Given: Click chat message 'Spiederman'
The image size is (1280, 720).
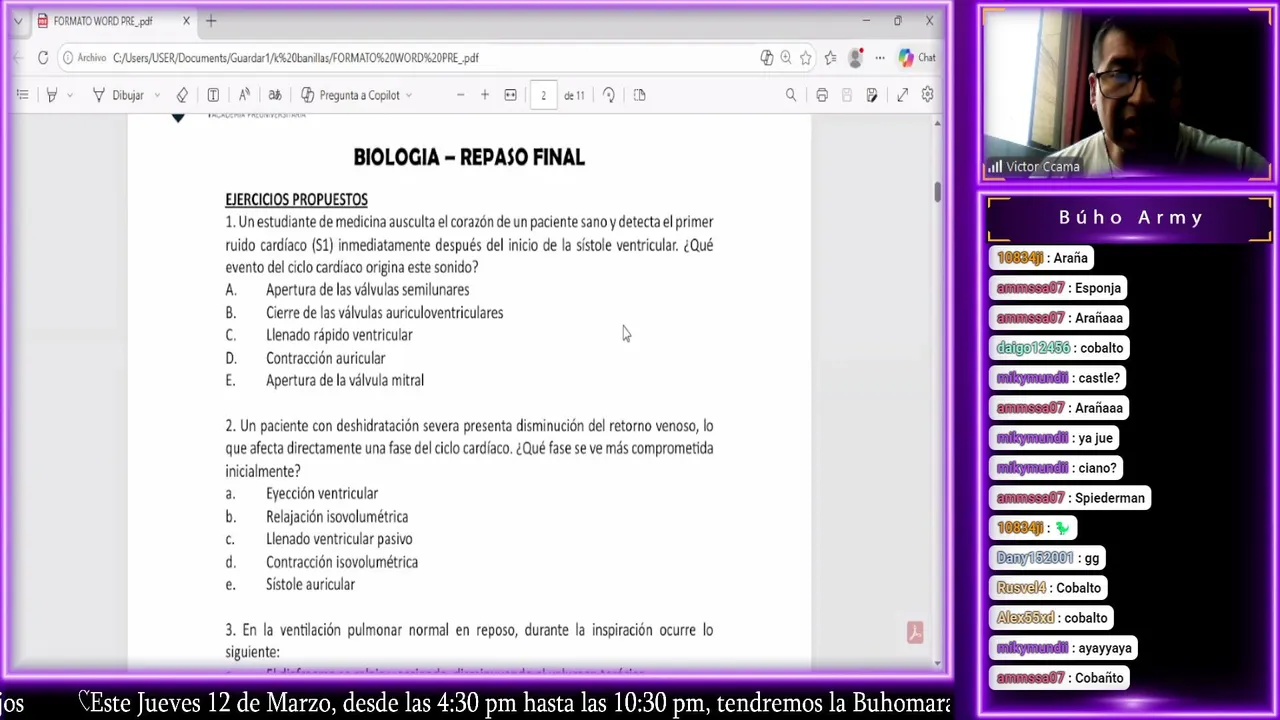Looking at the screenshot, I should 1071,498.
